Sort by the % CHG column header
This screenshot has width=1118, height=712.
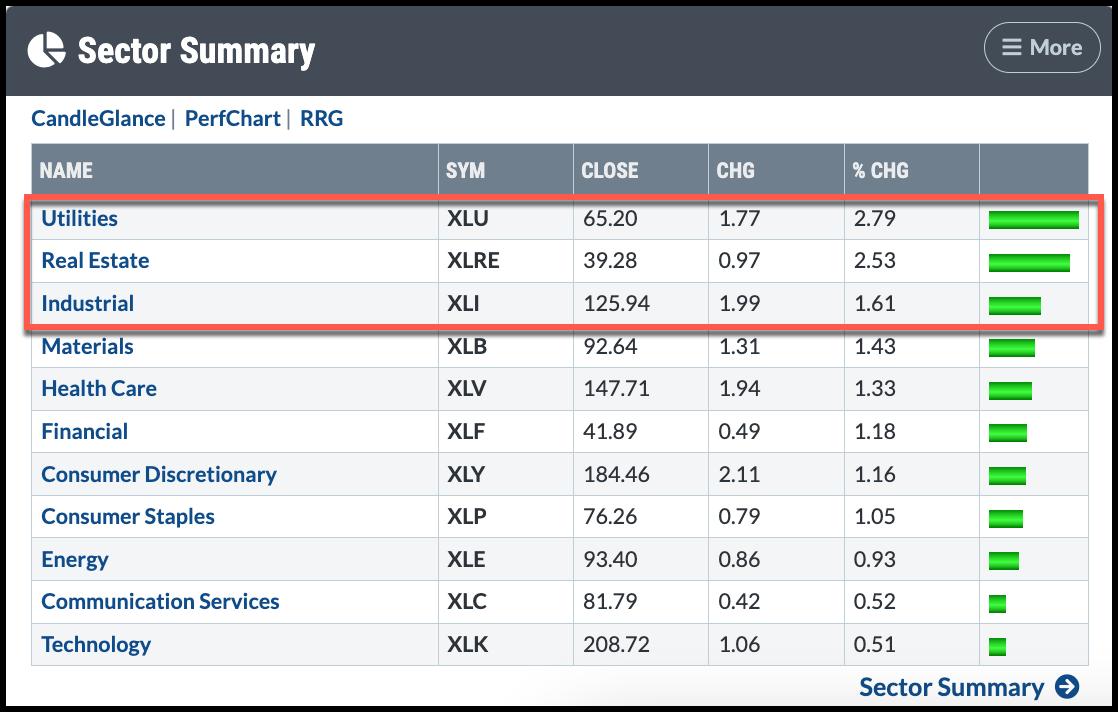click(x=880, y=170)
